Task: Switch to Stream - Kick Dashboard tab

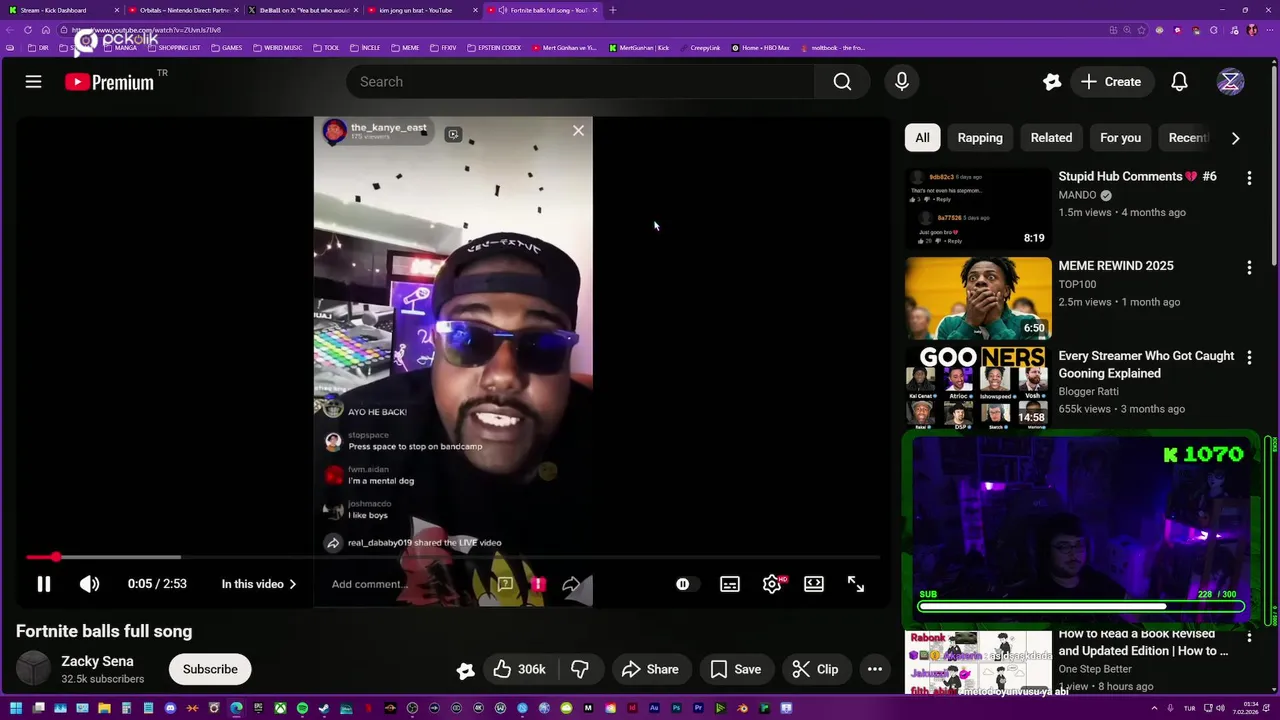Action: [60, 10]
